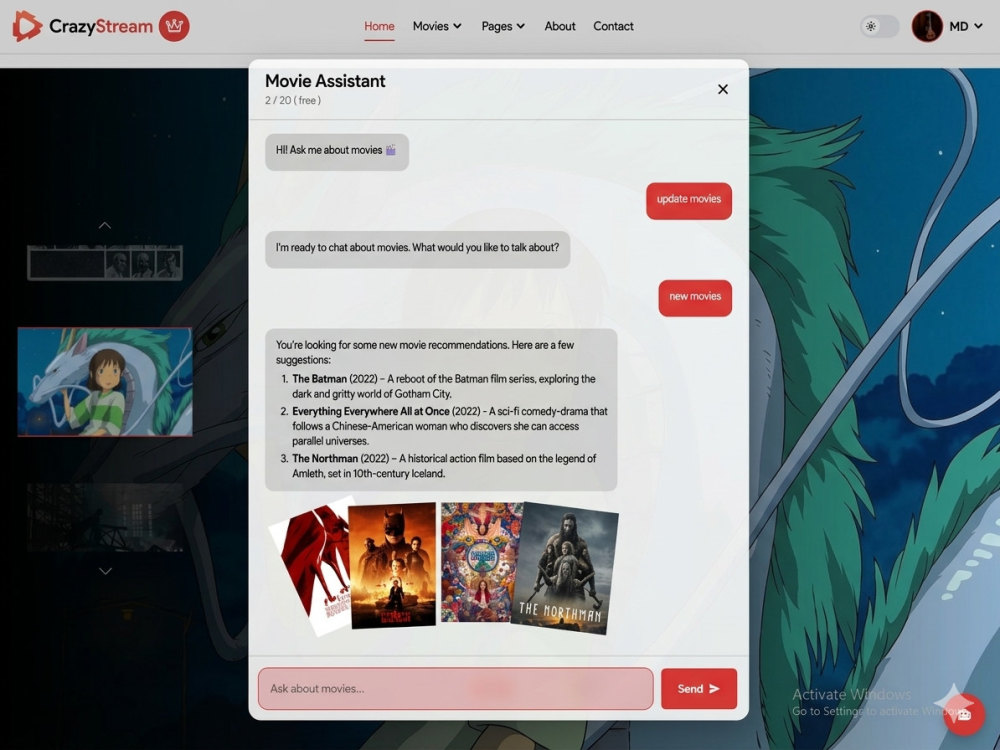Click the CrazyStream play logo icon

pos(27,26)
